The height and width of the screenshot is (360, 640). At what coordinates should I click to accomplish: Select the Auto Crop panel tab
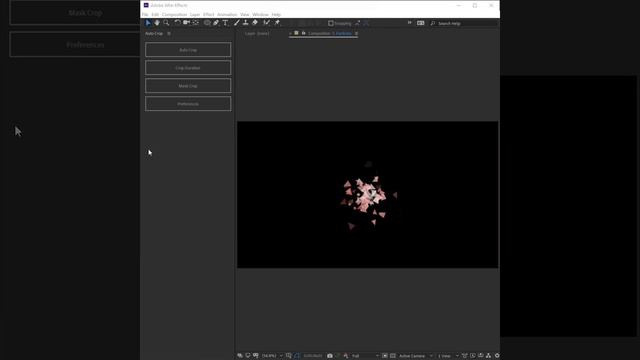[x=154, y=33]
